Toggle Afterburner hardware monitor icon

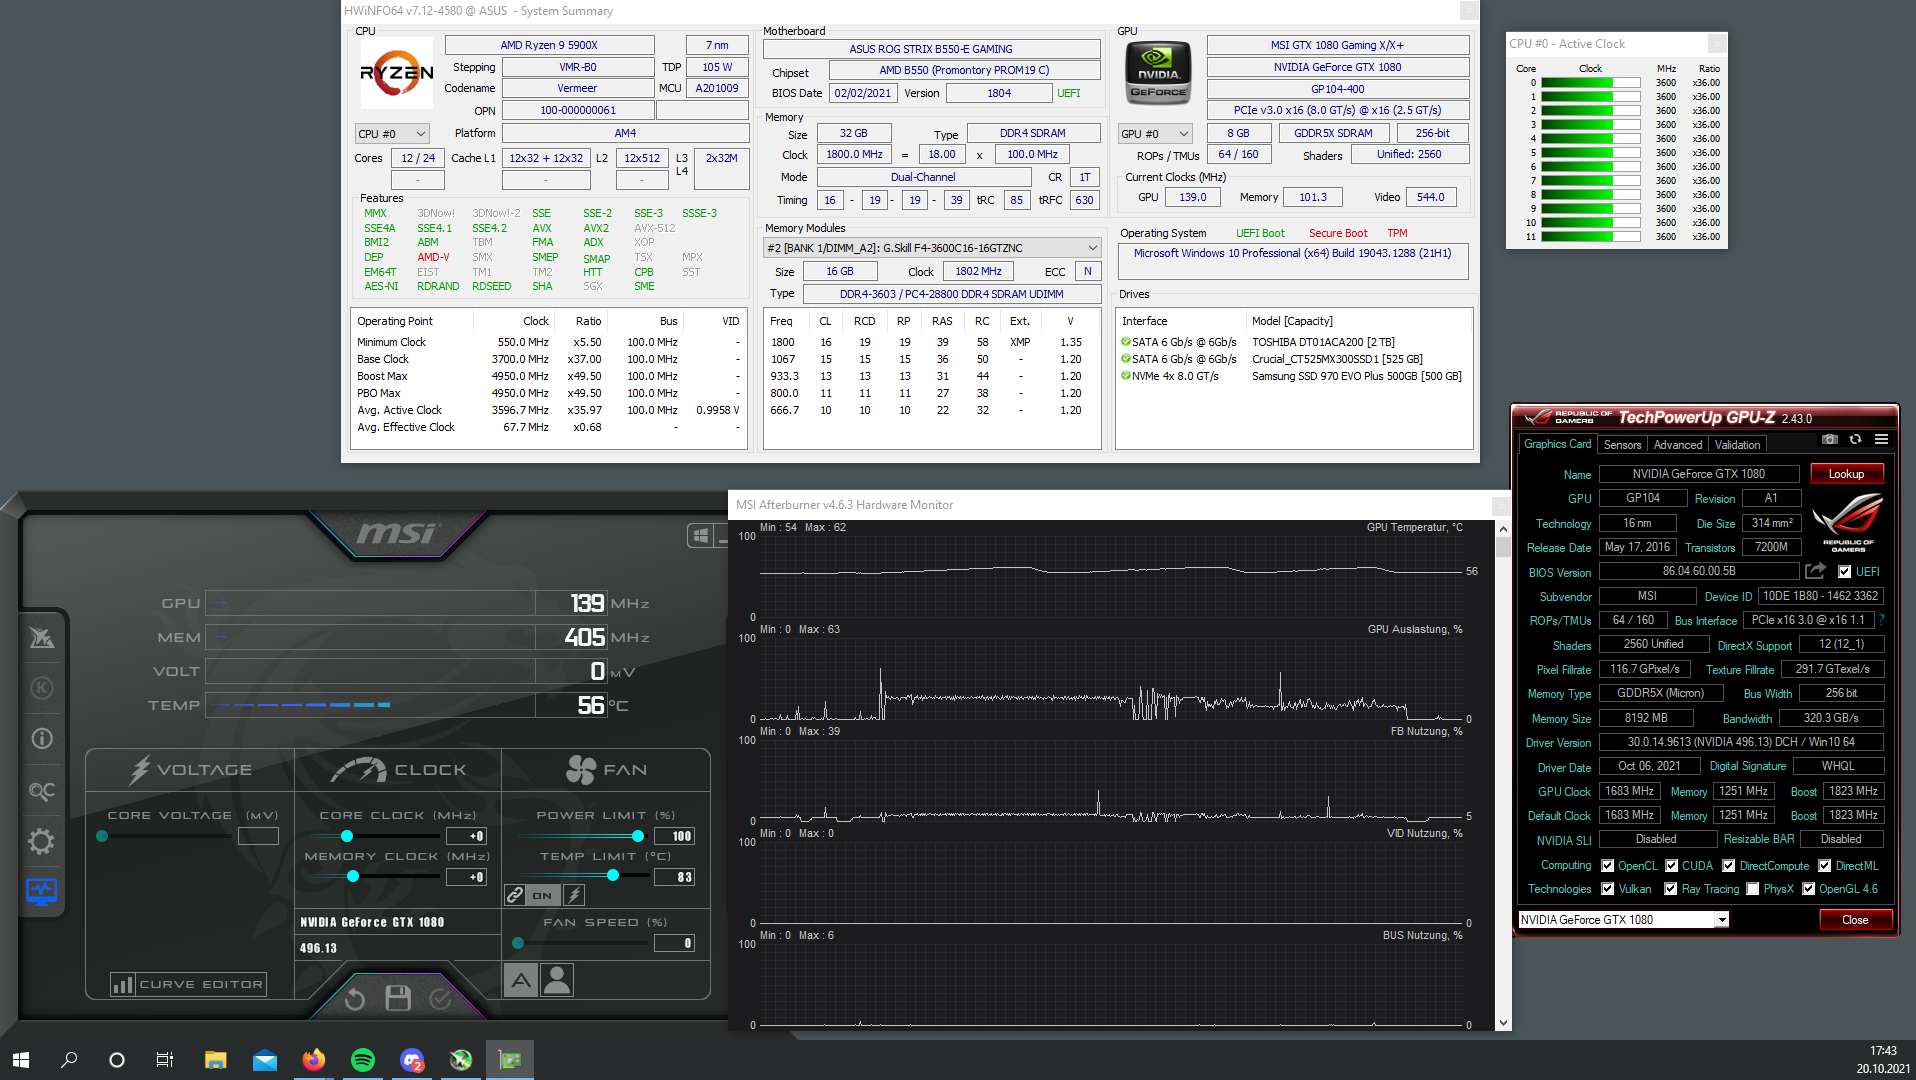tap(41, 891)
